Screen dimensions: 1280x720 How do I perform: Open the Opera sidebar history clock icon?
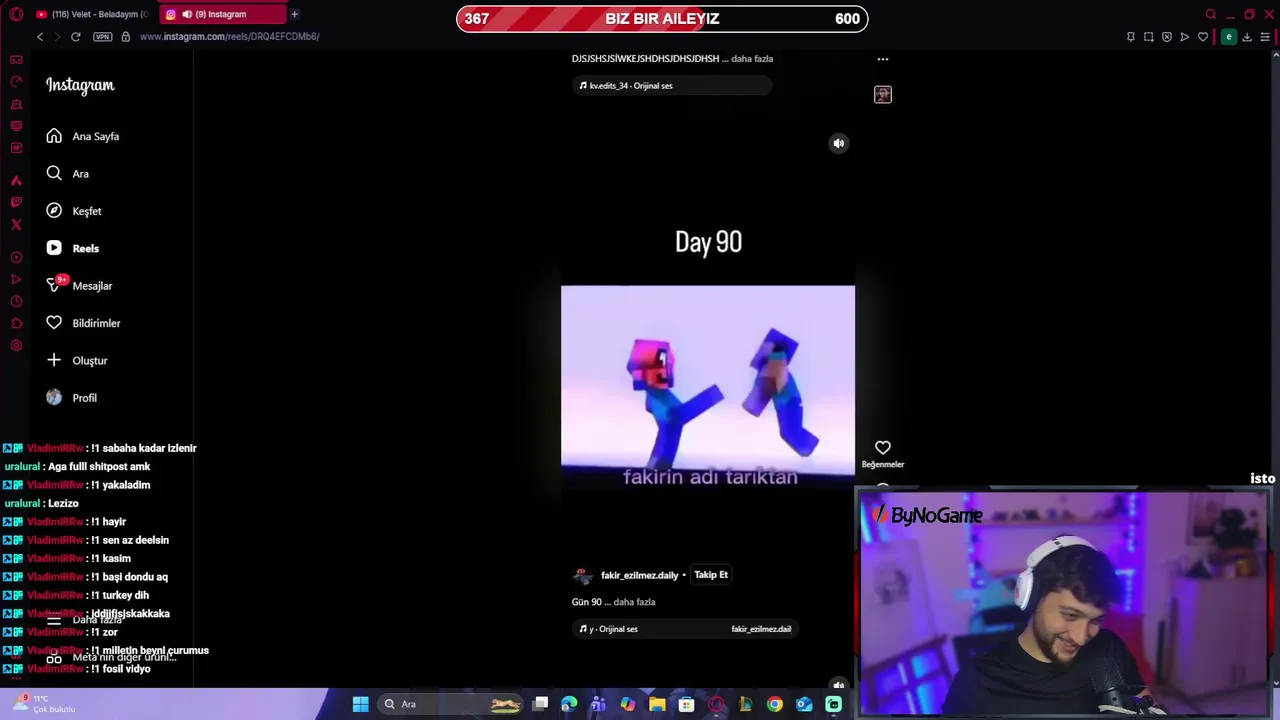tap(16, 301)
